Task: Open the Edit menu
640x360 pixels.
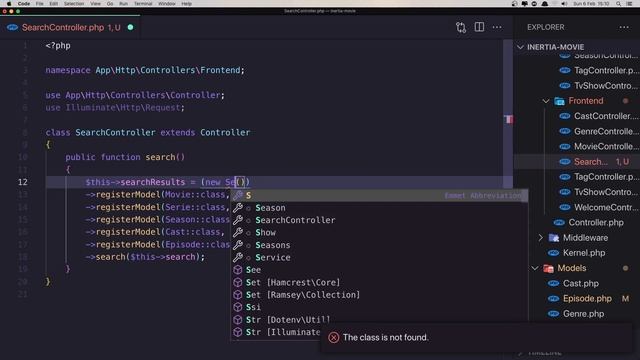Action: click(x=53, y=4)
